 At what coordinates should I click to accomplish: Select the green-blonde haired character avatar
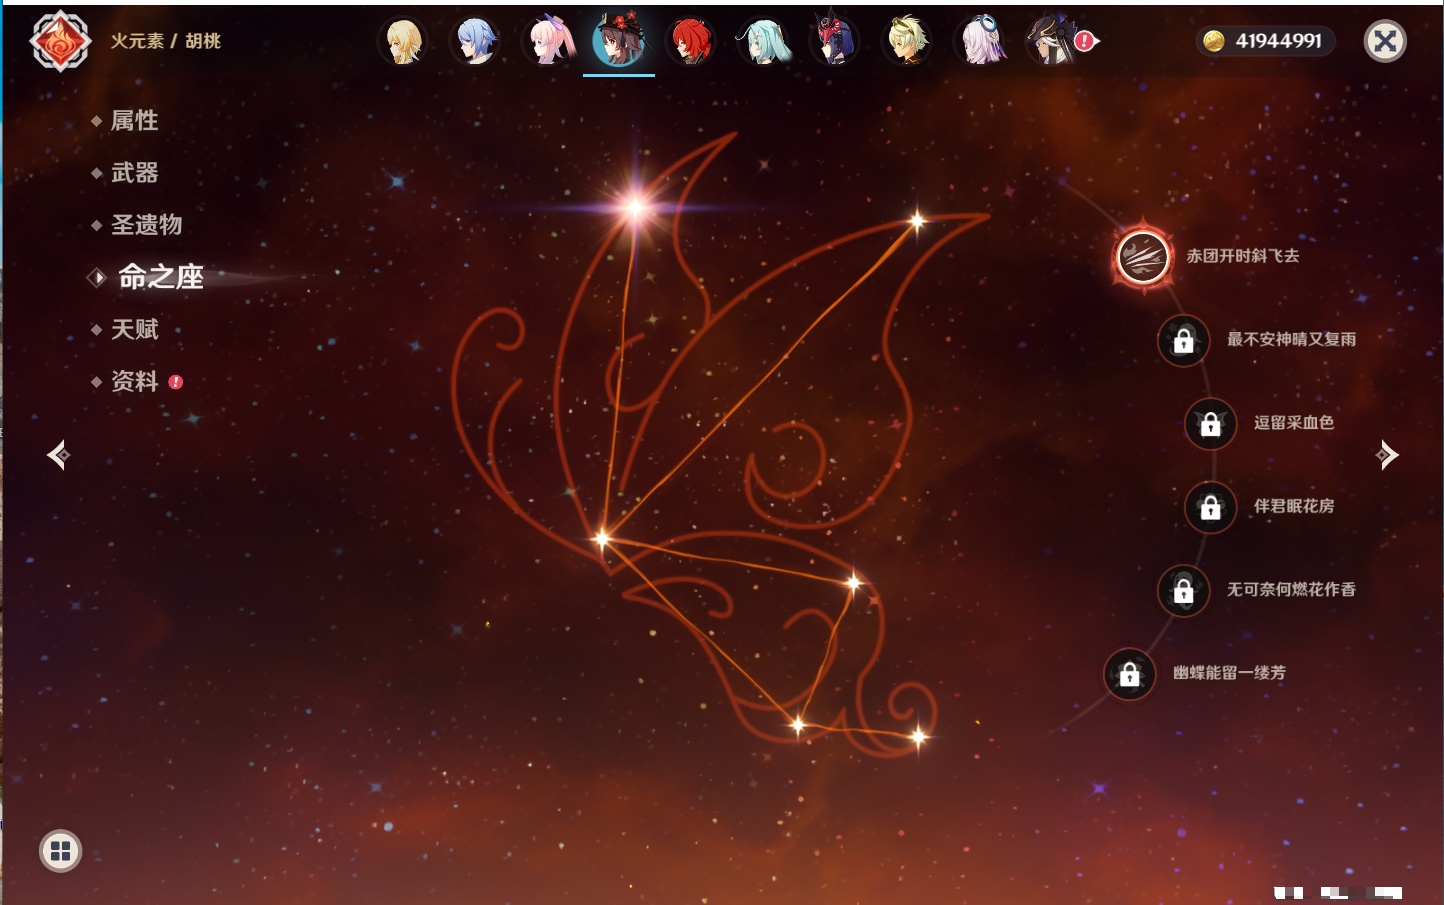[x=907, y=41]
